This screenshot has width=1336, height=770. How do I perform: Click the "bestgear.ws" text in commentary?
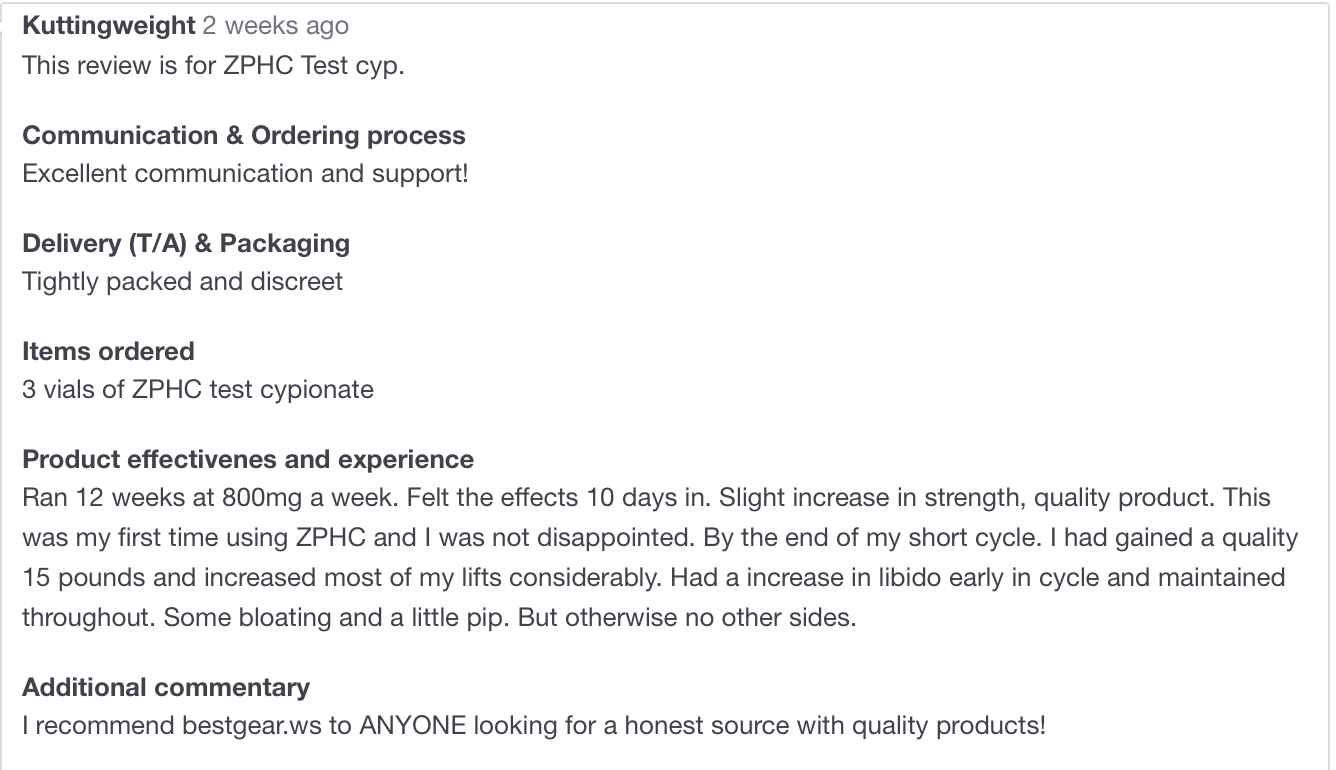(252, 725)
